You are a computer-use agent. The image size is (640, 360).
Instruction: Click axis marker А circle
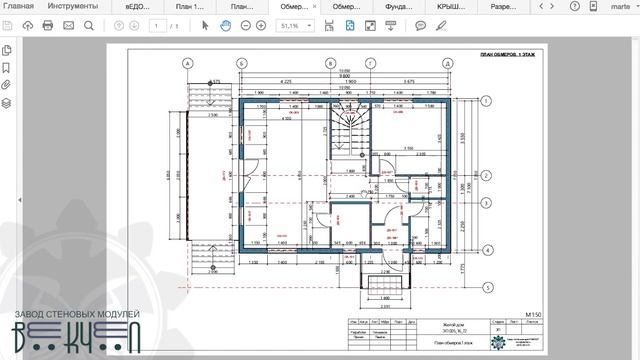[187, 64]
